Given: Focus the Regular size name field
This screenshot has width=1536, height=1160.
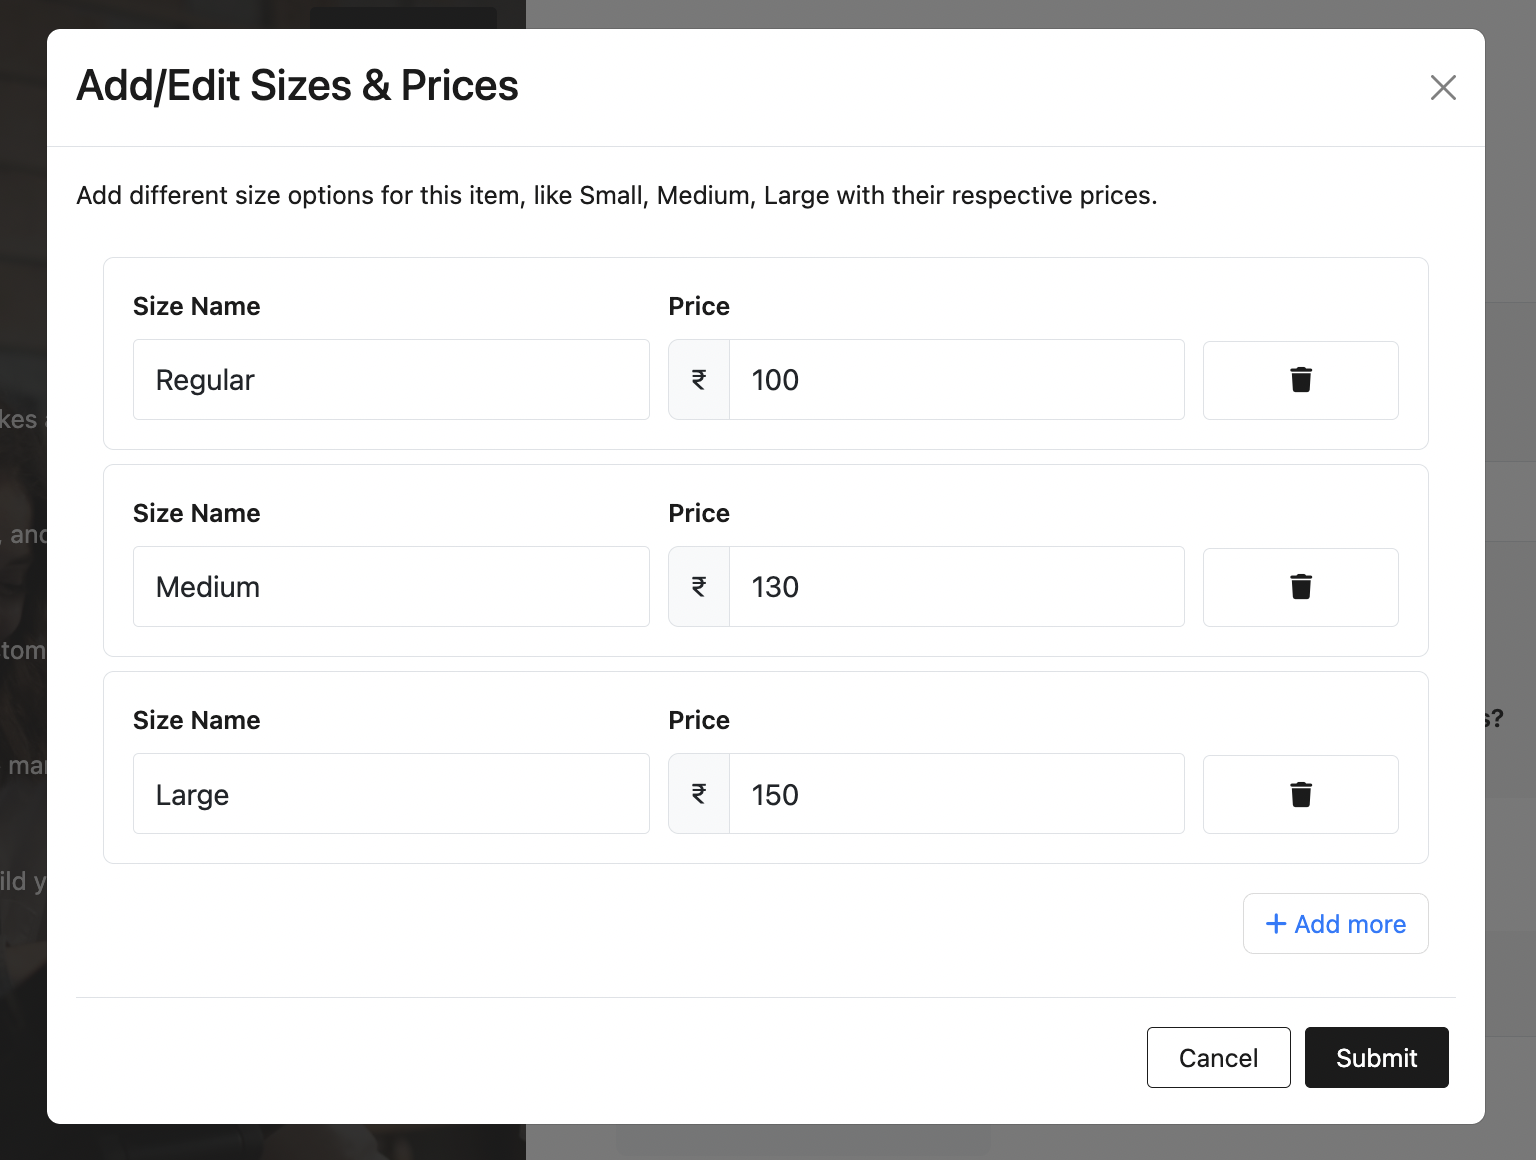Looking at the screenshot, I should [x=391, y=380].
